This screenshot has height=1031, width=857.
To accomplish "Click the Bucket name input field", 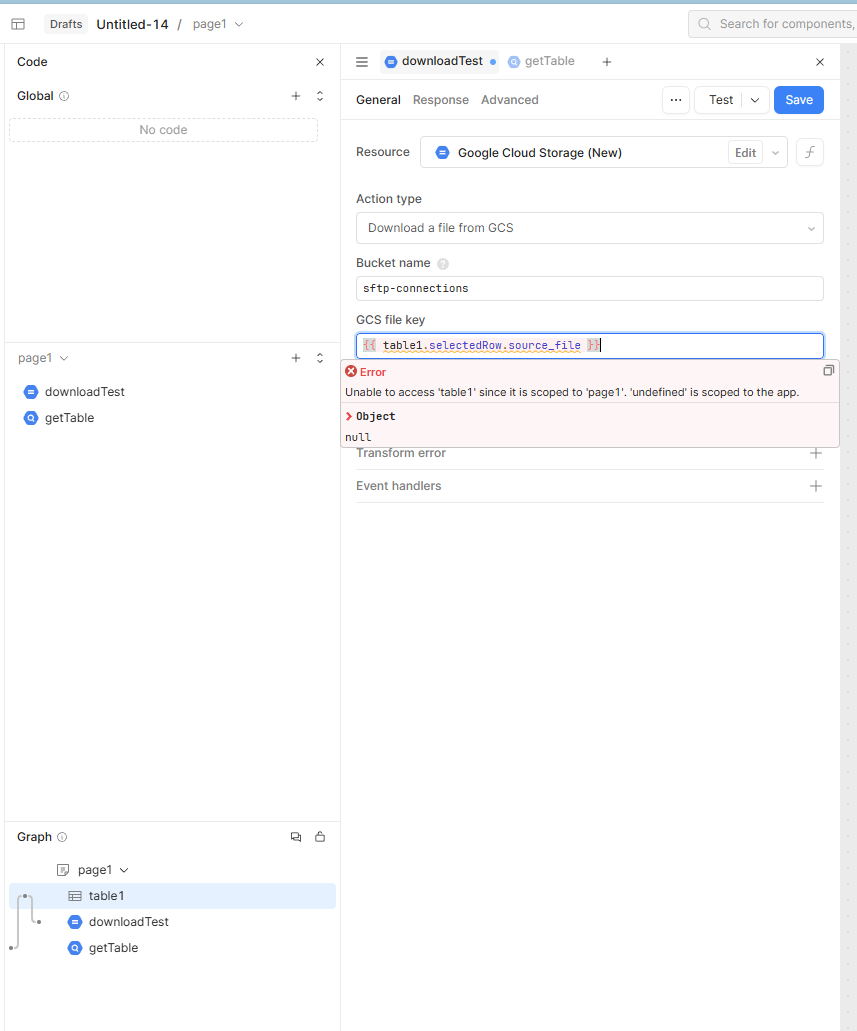I will click(589, 288).
